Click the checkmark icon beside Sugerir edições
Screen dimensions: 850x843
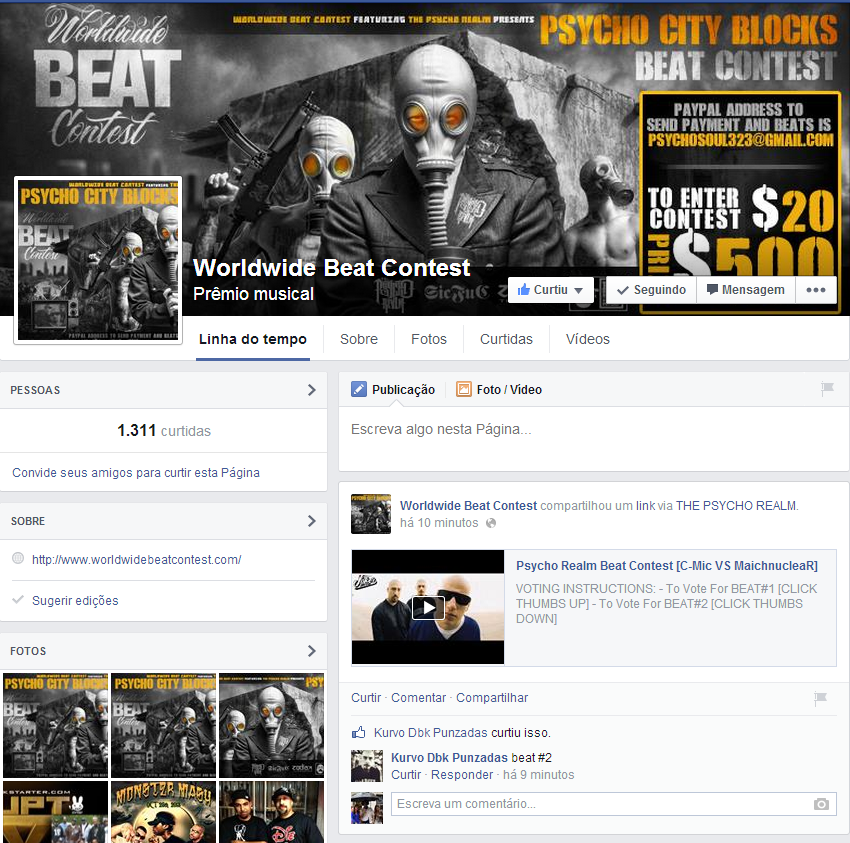pos(18,600)
